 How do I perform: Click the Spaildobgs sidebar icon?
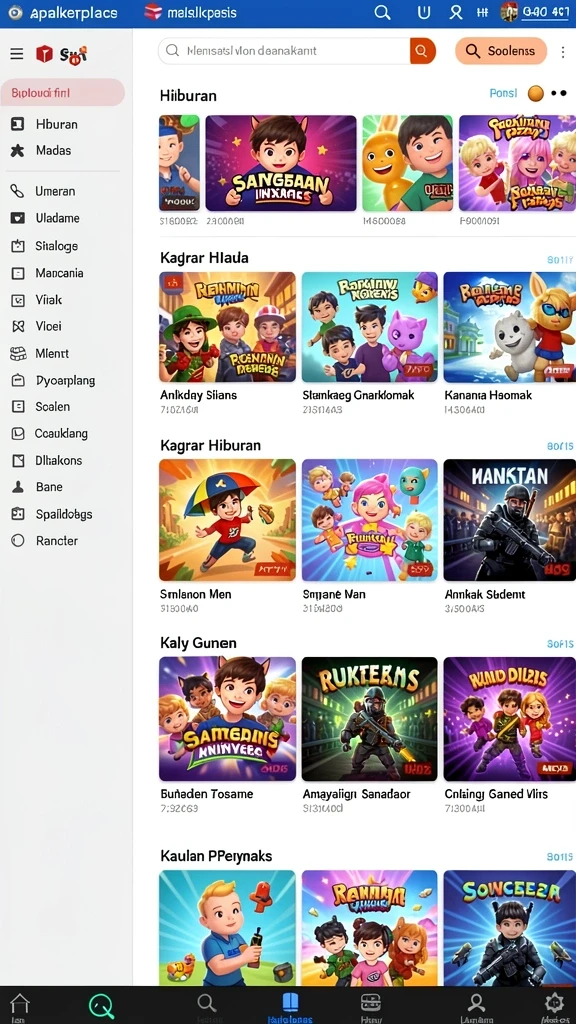[x=18, y=514]
